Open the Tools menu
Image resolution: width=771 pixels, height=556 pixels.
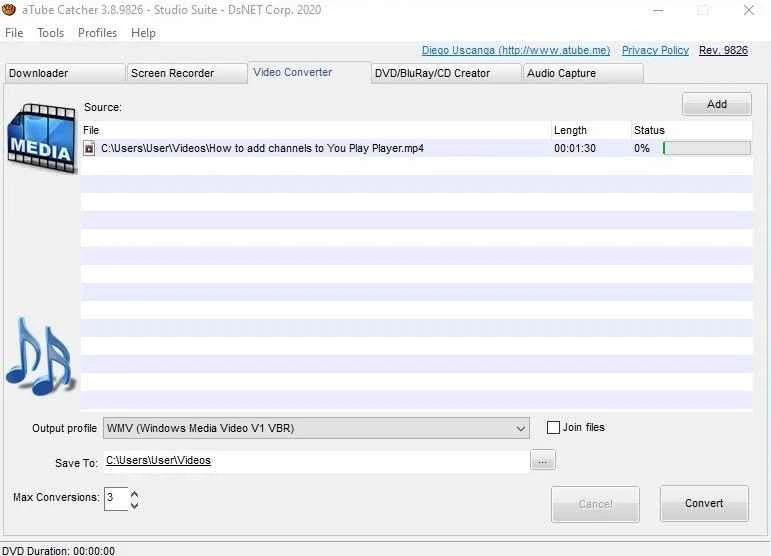[51, 33]
